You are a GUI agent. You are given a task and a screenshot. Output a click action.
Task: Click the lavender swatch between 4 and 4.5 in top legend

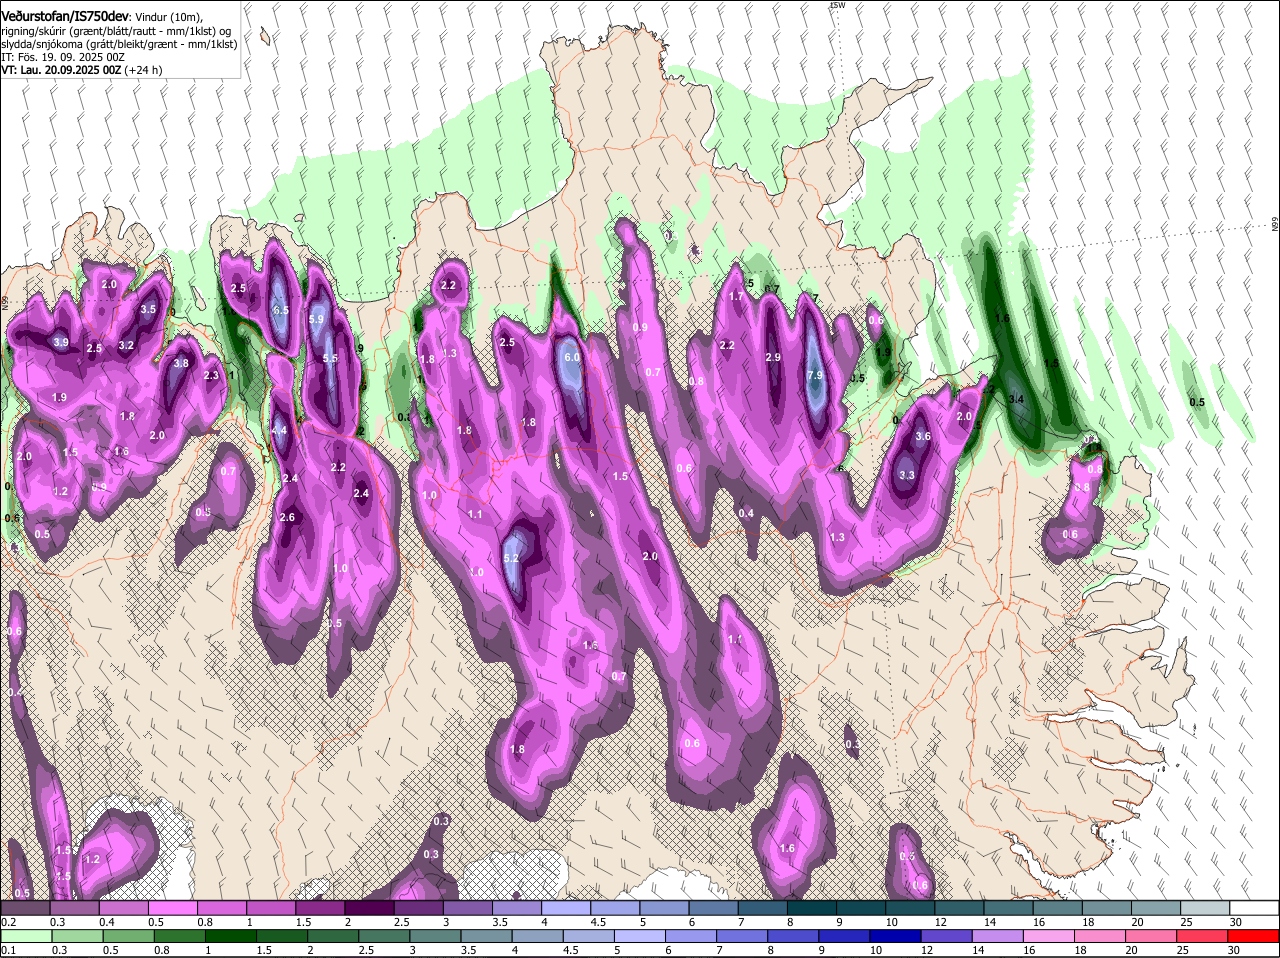566,908
